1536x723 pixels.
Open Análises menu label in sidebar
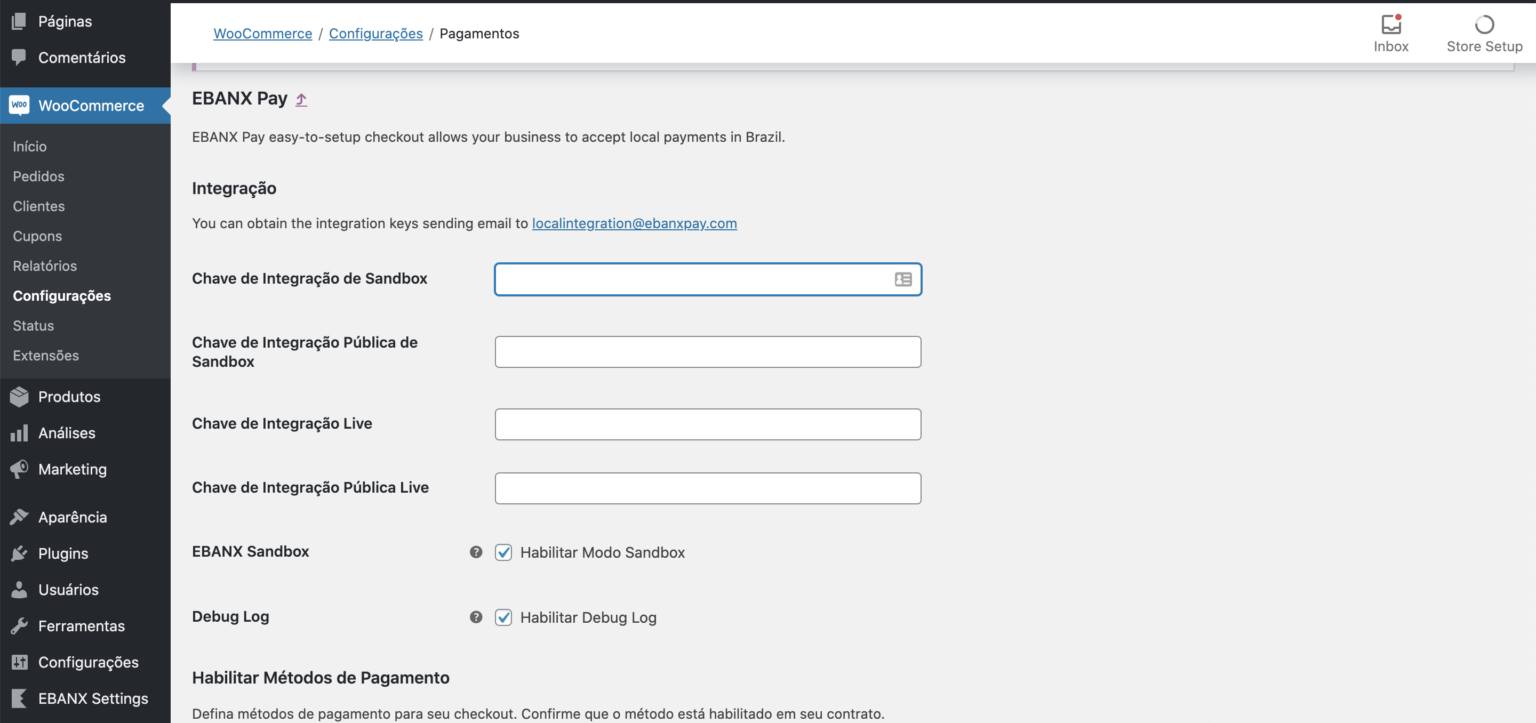click(67, 433)
